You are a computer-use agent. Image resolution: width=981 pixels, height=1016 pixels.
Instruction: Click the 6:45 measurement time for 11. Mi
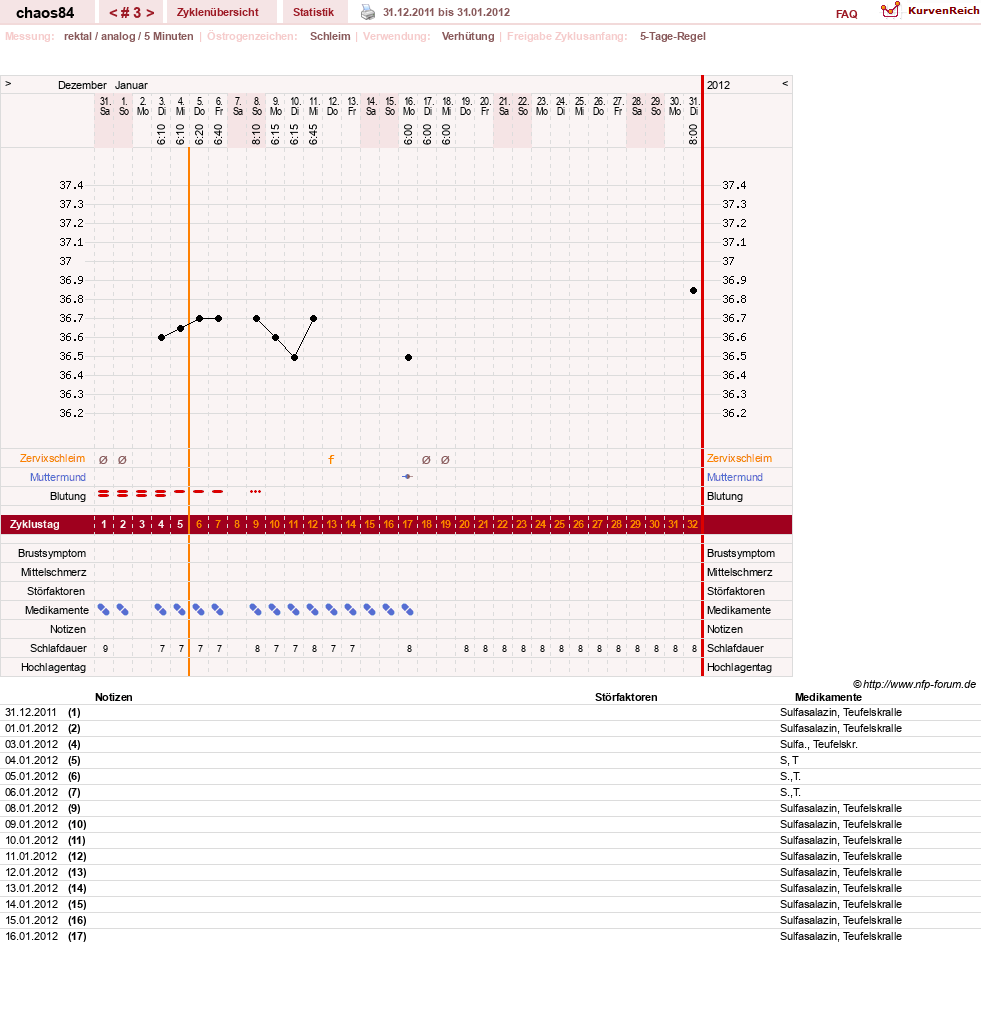[314, 134]
